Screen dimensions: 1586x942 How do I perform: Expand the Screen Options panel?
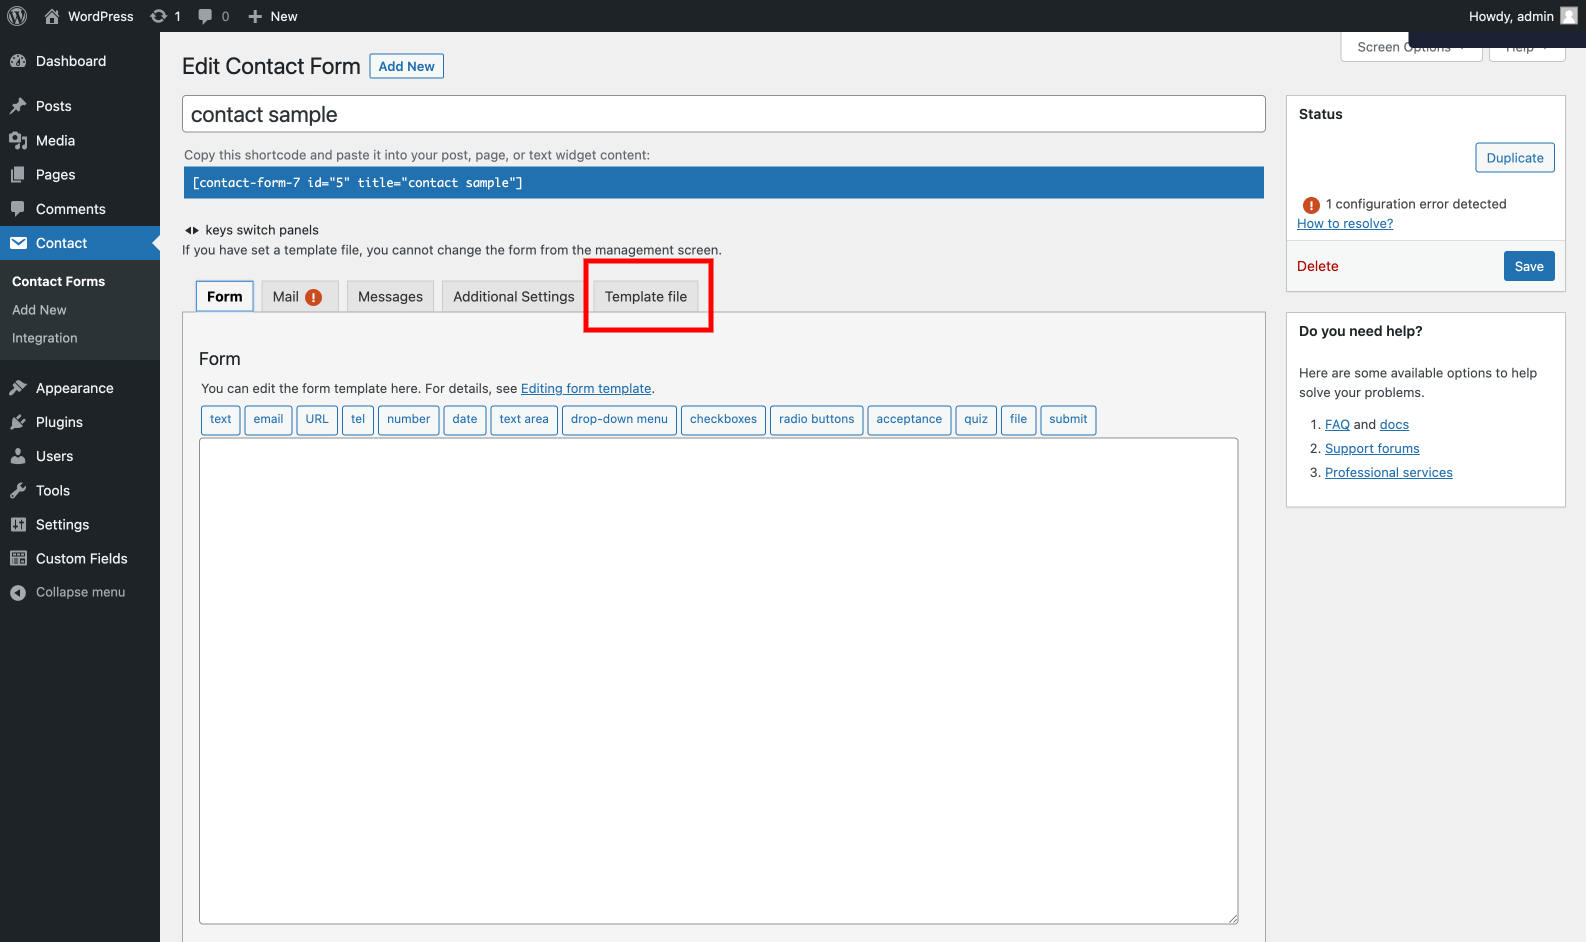click(x=1411, y=47)
